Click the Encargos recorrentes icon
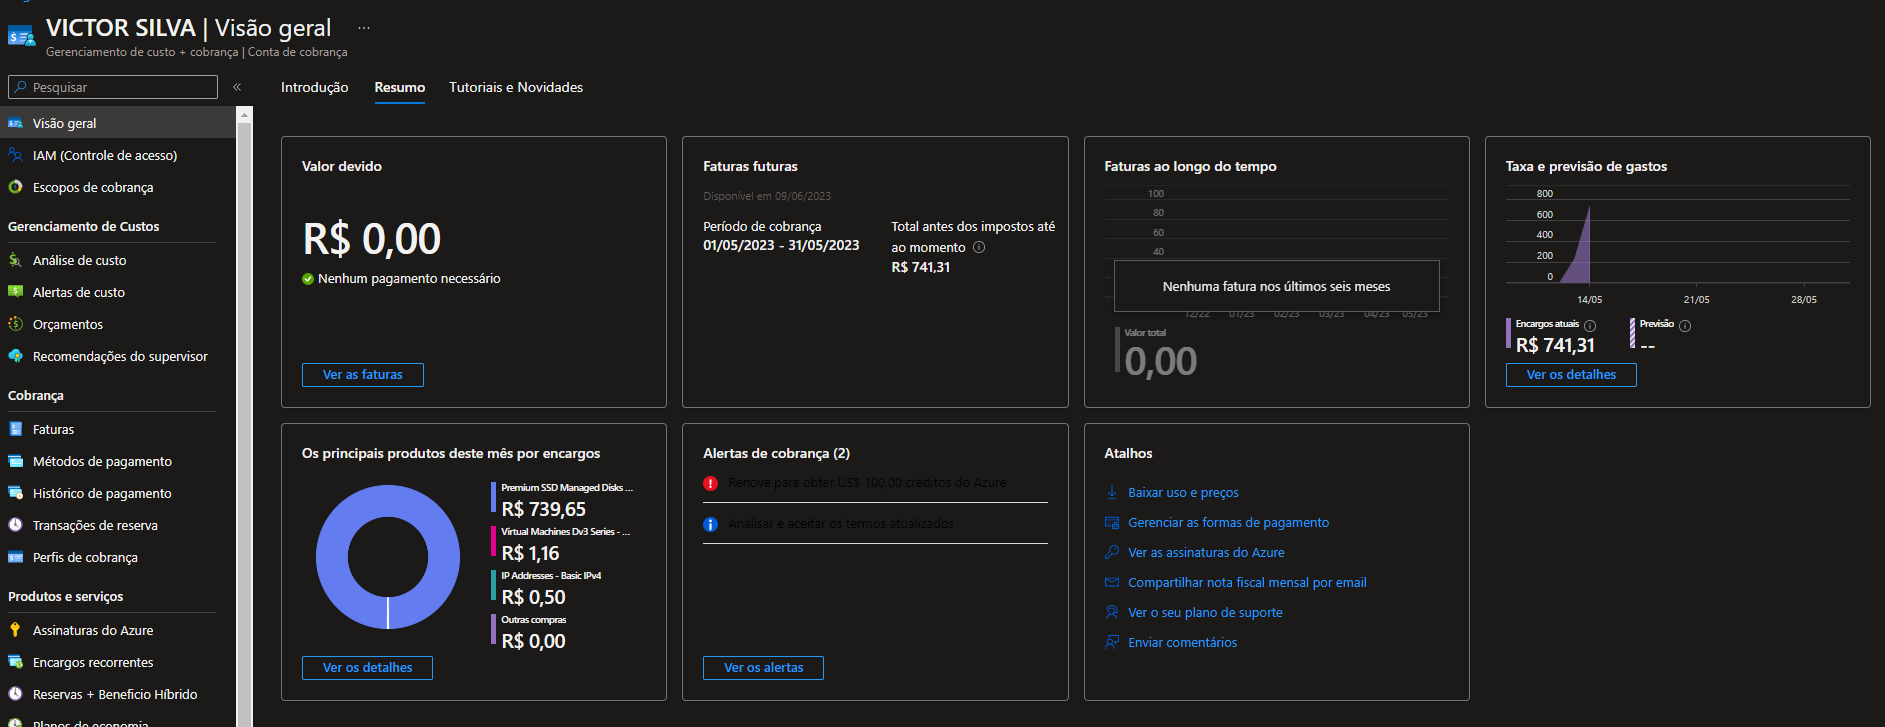Image resolution: width=1885 pixels, height=727 pixels. (15, 662)
